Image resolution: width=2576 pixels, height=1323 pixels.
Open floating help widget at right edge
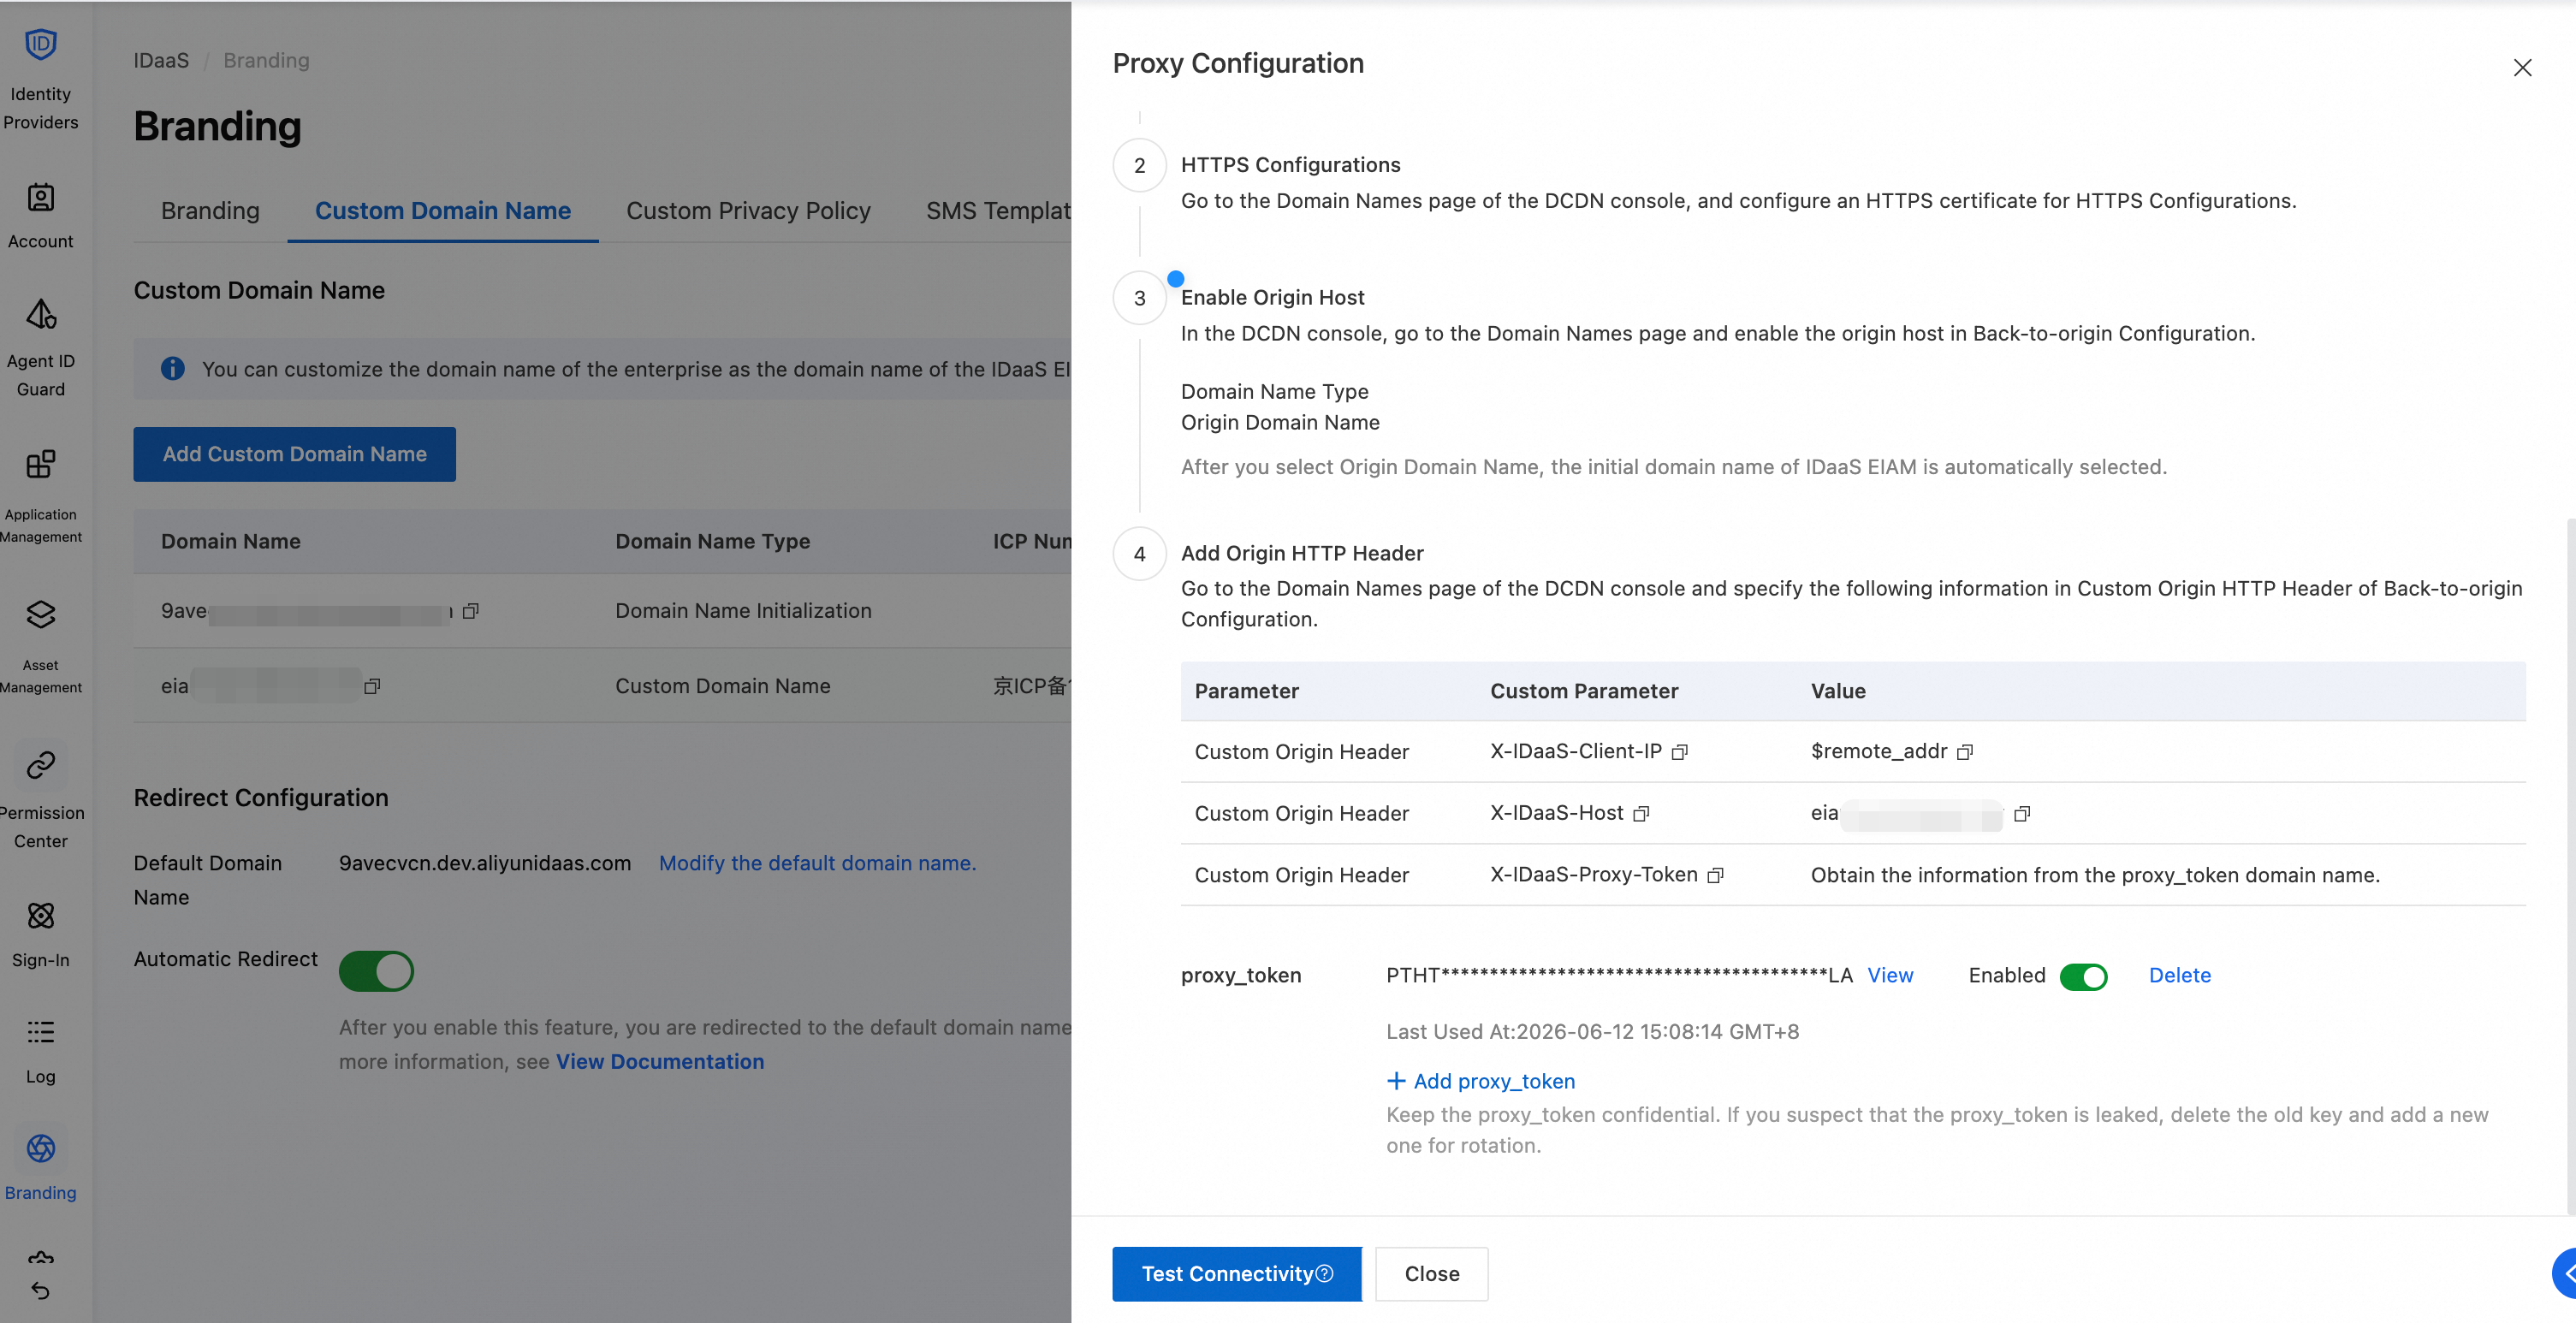(x=2564, y=1274)
